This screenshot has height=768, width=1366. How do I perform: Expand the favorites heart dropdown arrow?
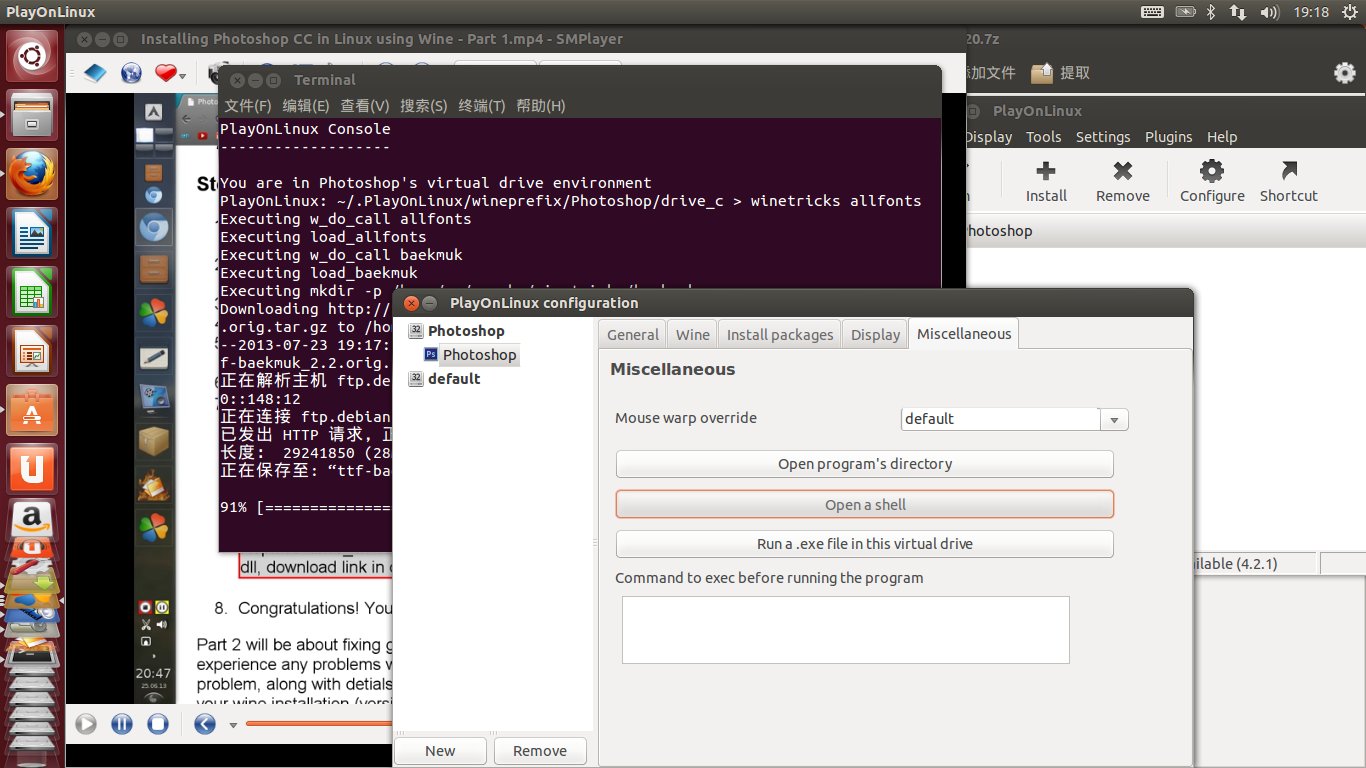click(183, 75)
